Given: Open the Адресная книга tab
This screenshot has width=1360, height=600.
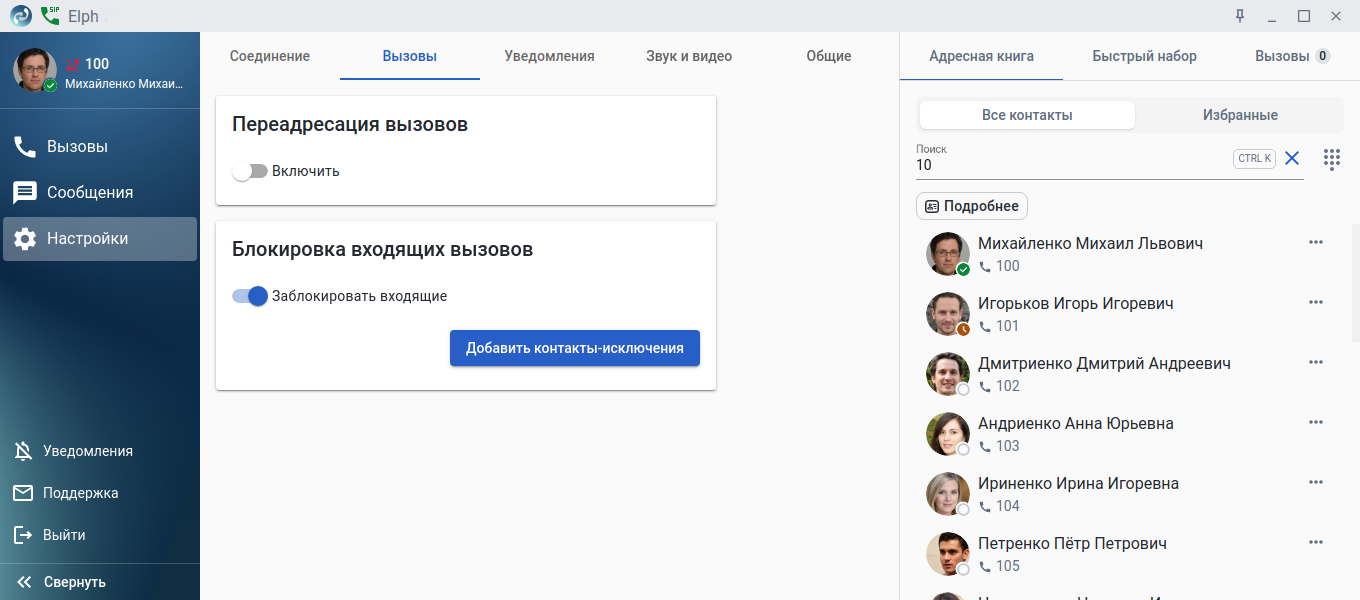Looking at the screenshot, I should [981, 56].
